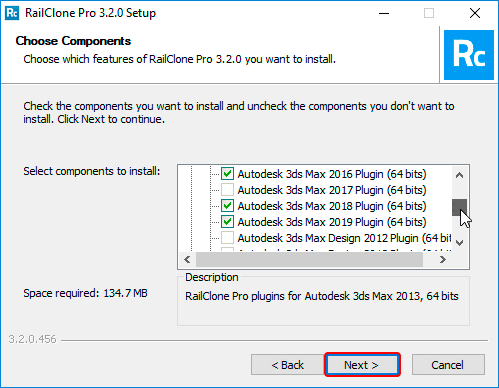Click Next to continue setup
The image size is (499, 388).
pyautogui.click(x=362, y=365)
